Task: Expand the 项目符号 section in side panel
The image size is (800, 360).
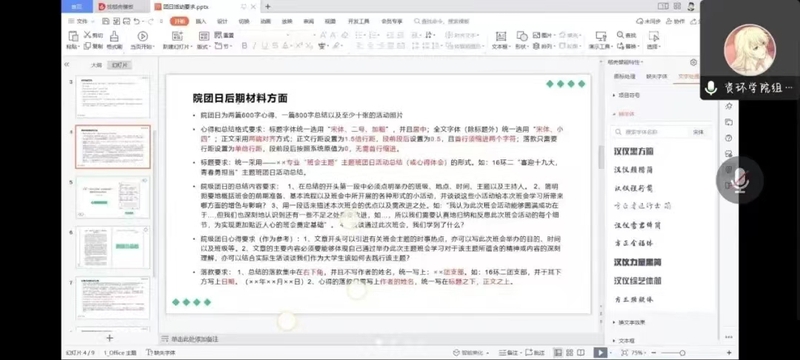Action: 627,95
